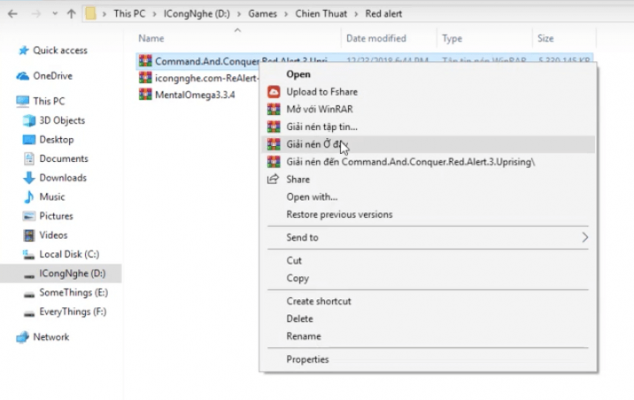The width and height of the screenshot is (634, 400).
Task: Go up one folder level
Action: (72, 14)
